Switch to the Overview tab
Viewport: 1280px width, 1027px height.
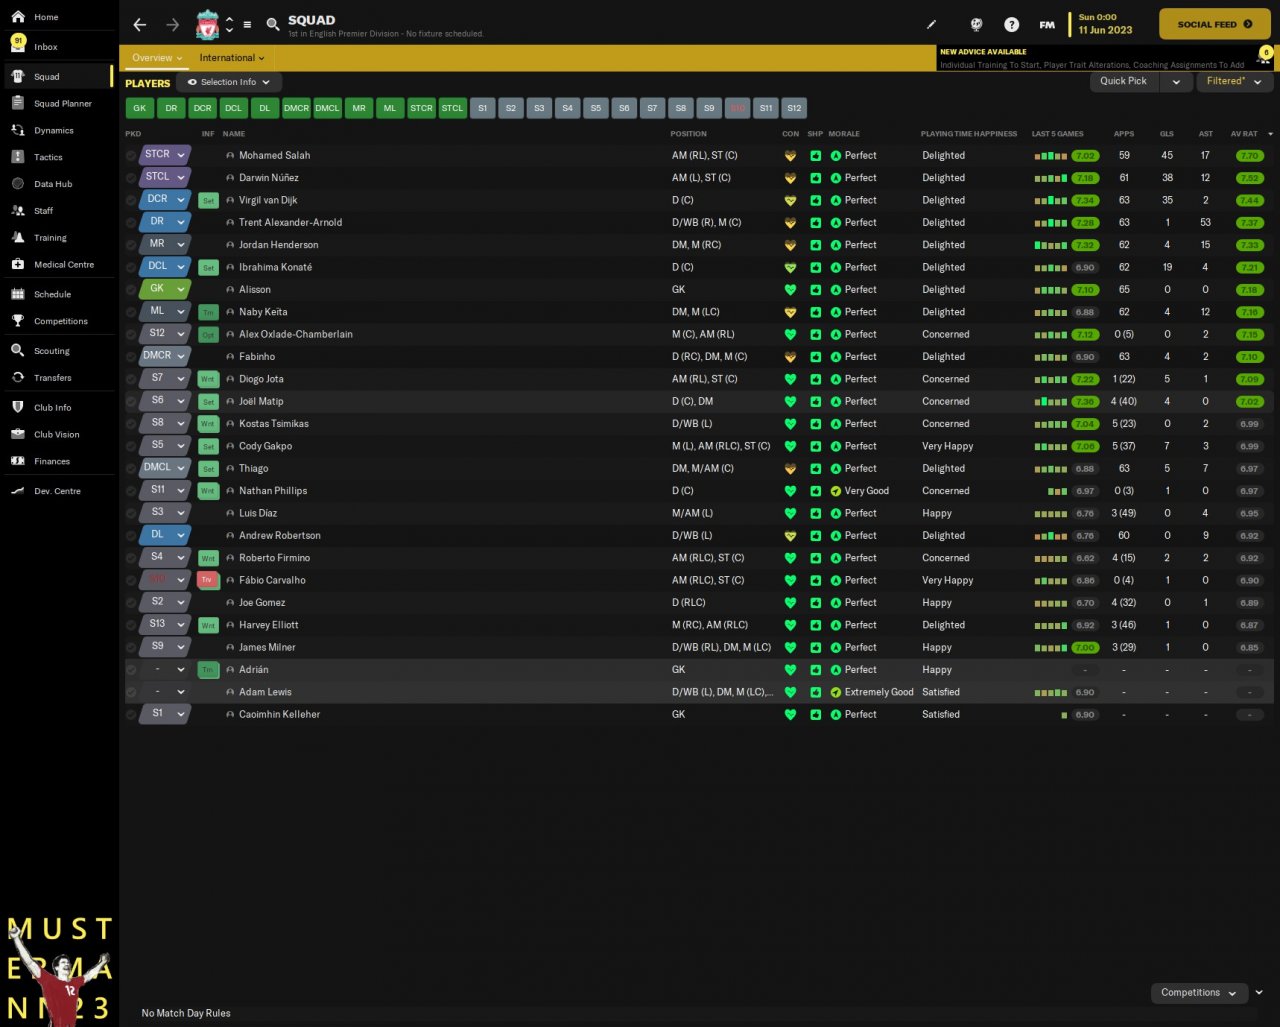pos(157,58)
